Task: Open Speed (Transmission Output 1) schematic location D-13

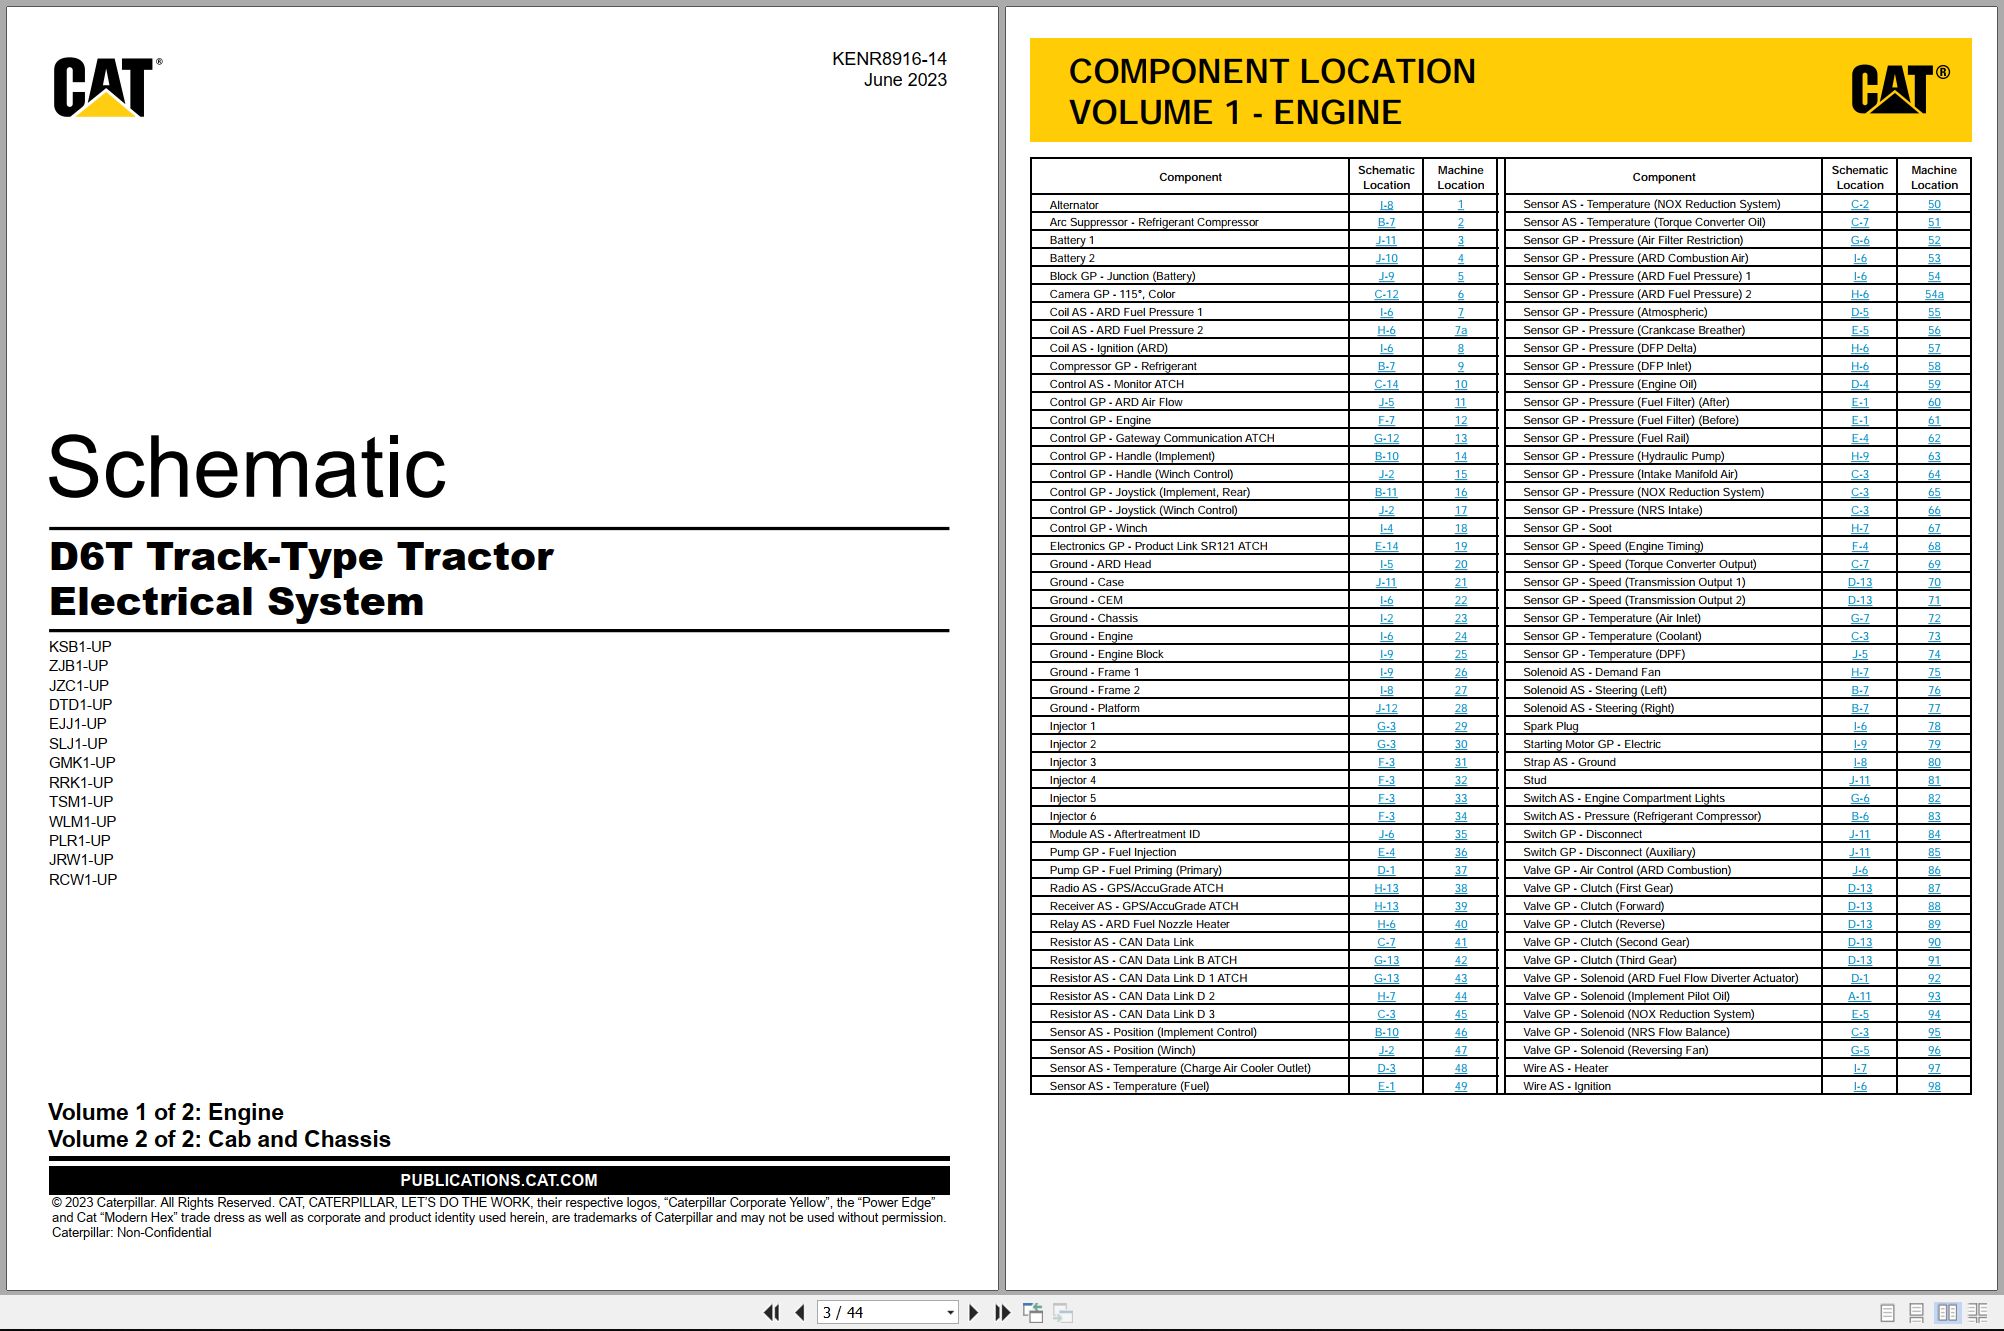Action: click(x=1859, y=583)
